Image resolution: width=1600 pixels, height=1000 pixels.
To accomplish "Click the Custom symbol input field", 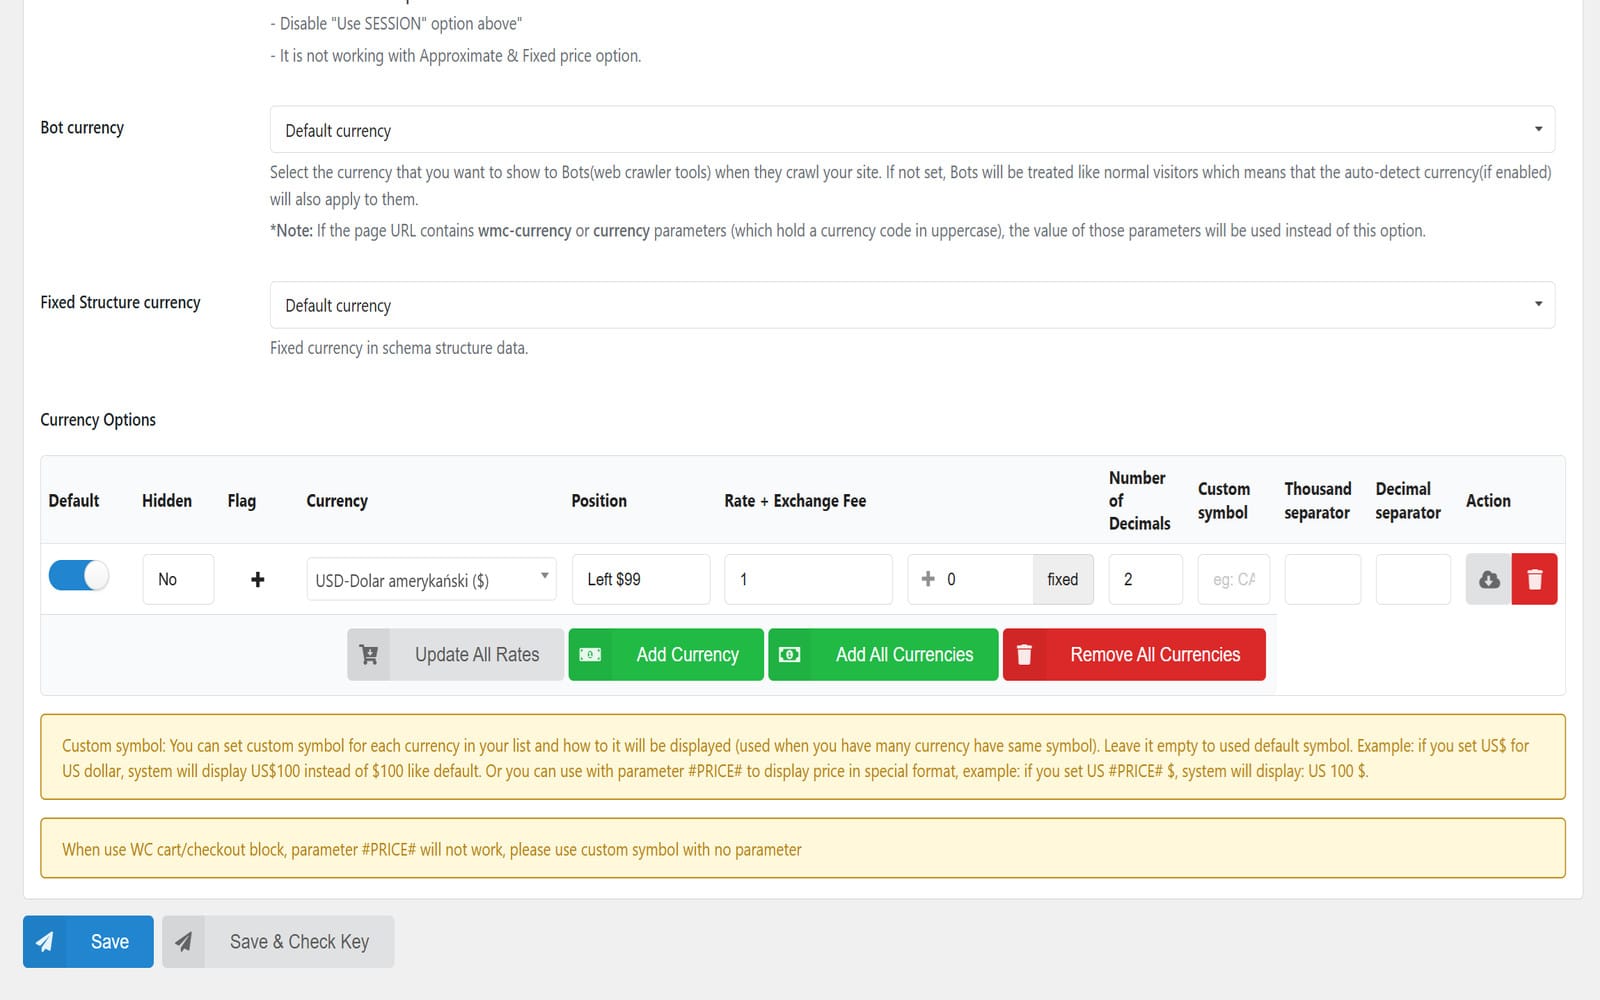I will [1234, 579].
